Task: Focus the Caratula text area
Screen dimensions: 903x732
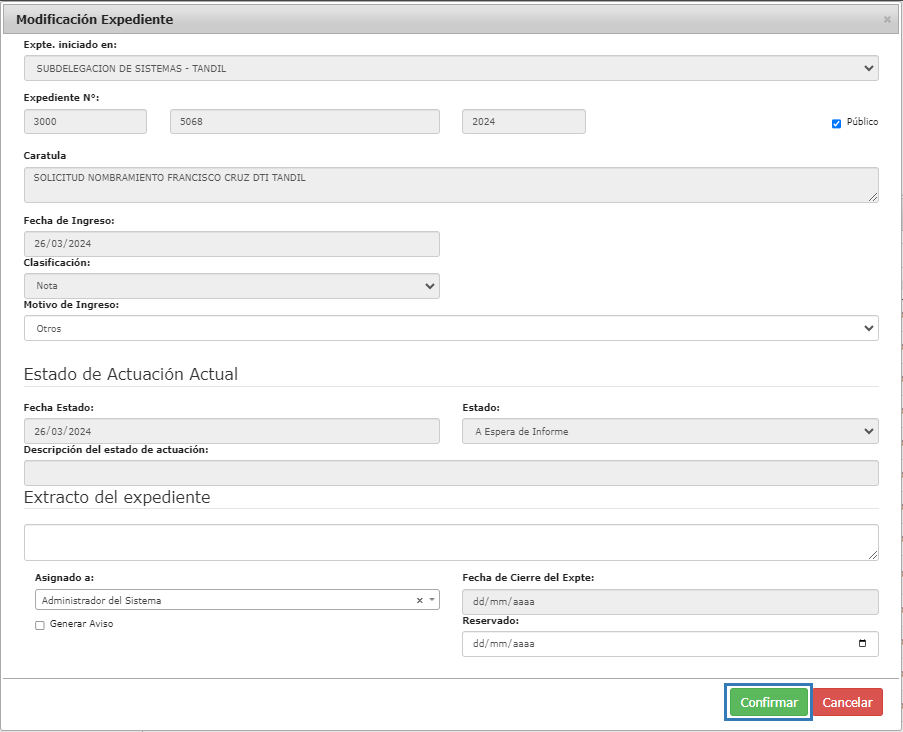Action: click(x=450, y=185)
